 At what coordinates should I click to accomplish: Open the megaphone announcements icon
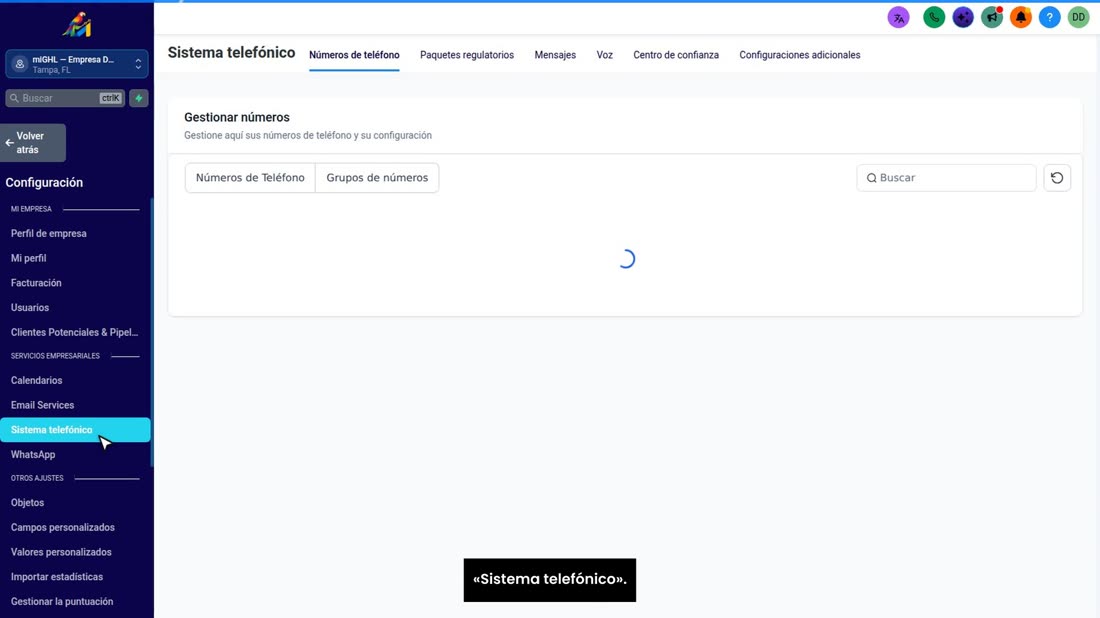pos(992,18)
